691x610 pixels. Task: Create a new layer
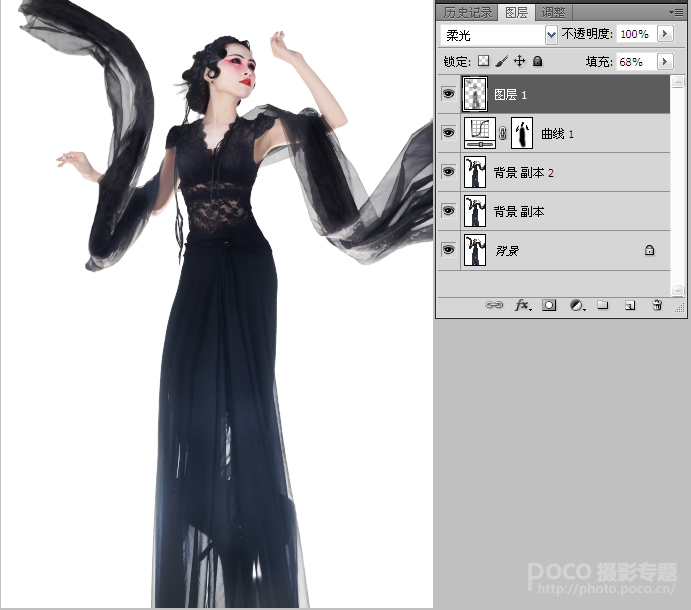coord(630,305)
